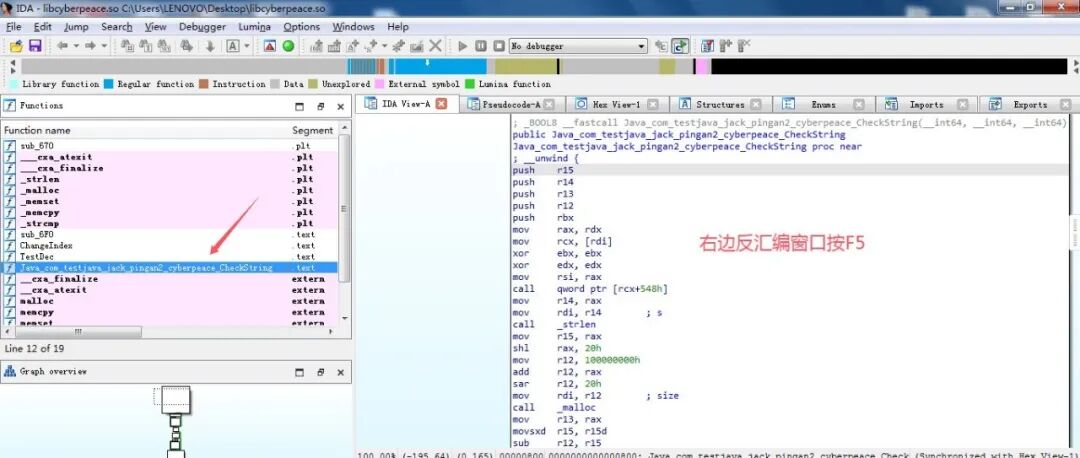Screen dimensions: 1080x458
Task: Open the Jump menu
Action: [x=76, y=27]
